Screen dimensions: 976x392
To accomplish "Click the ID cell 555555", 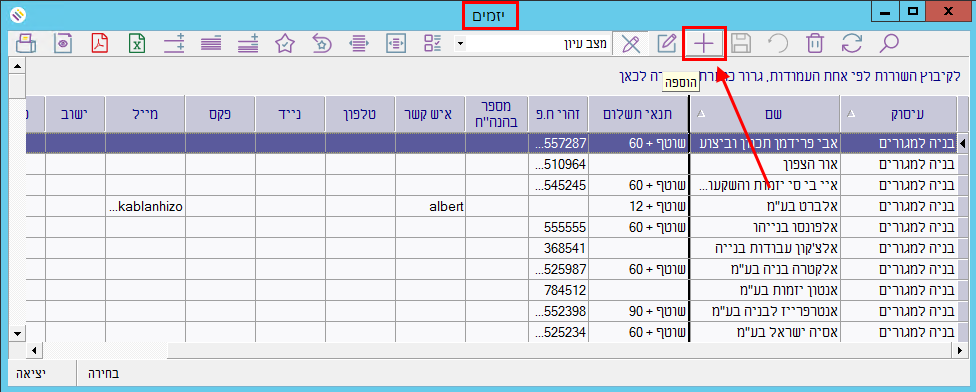I will (558, 227).
